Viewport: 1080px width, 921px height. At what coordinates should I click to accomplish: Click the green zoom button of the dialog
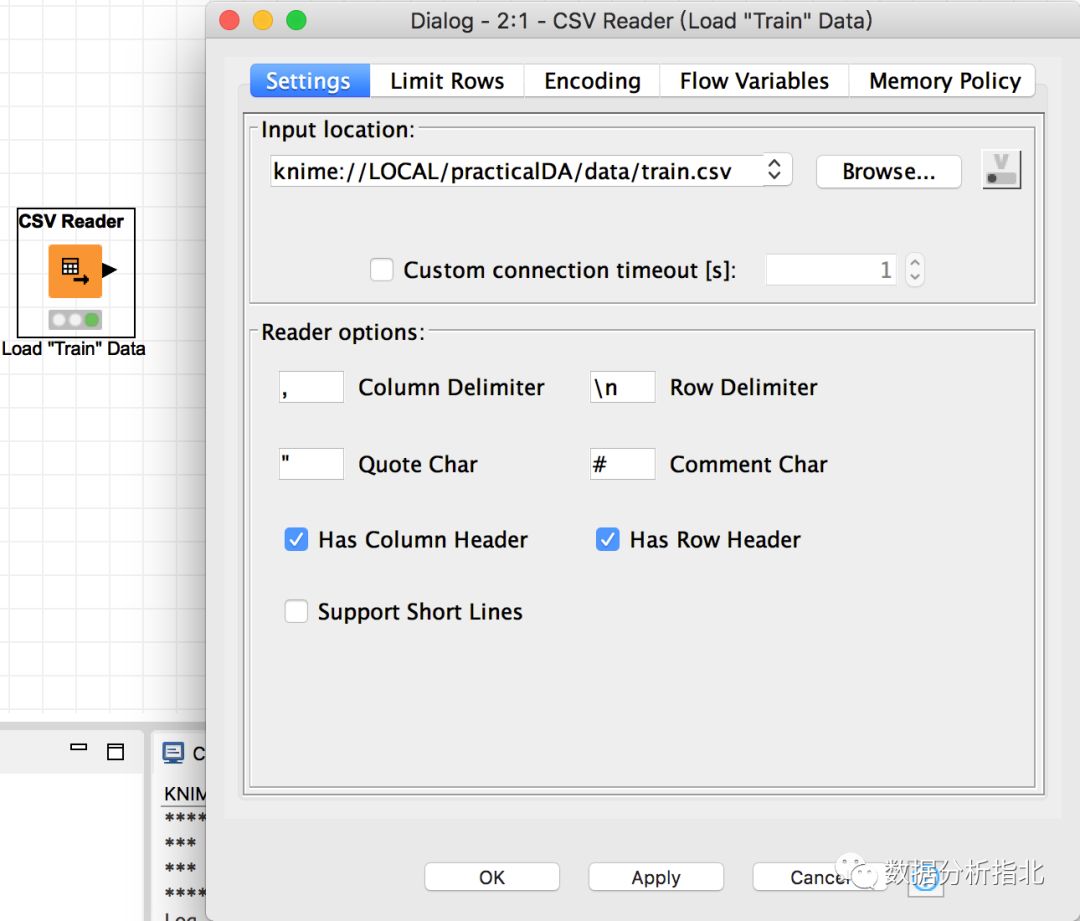pyautogui.click(x=296, y=21)
